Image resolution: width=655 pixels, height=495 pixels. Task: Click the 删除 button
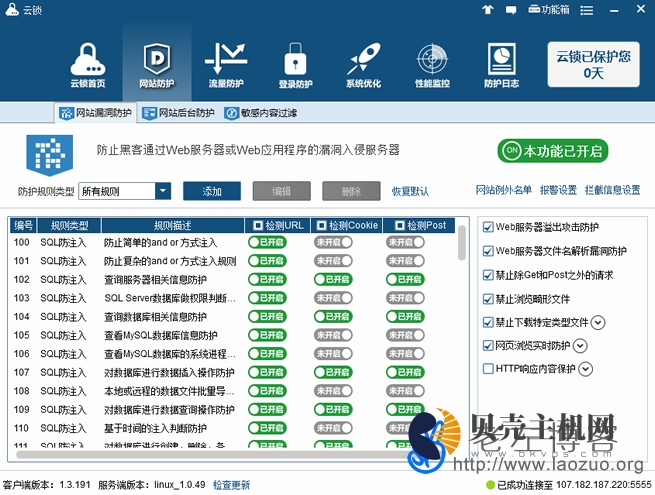click(351, 191)
